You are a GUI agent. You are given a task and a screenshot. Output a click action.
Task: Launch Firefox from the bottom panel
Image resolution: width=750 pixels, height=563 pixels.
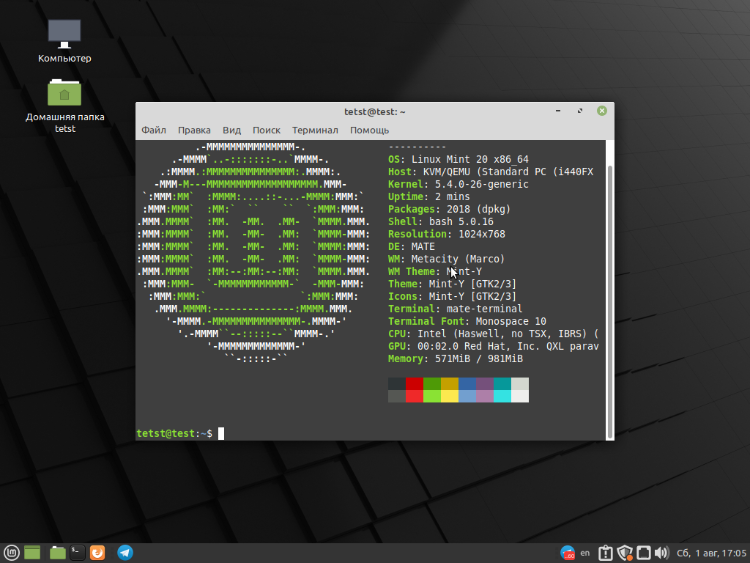pyautogui.click(x=98, y=551)
